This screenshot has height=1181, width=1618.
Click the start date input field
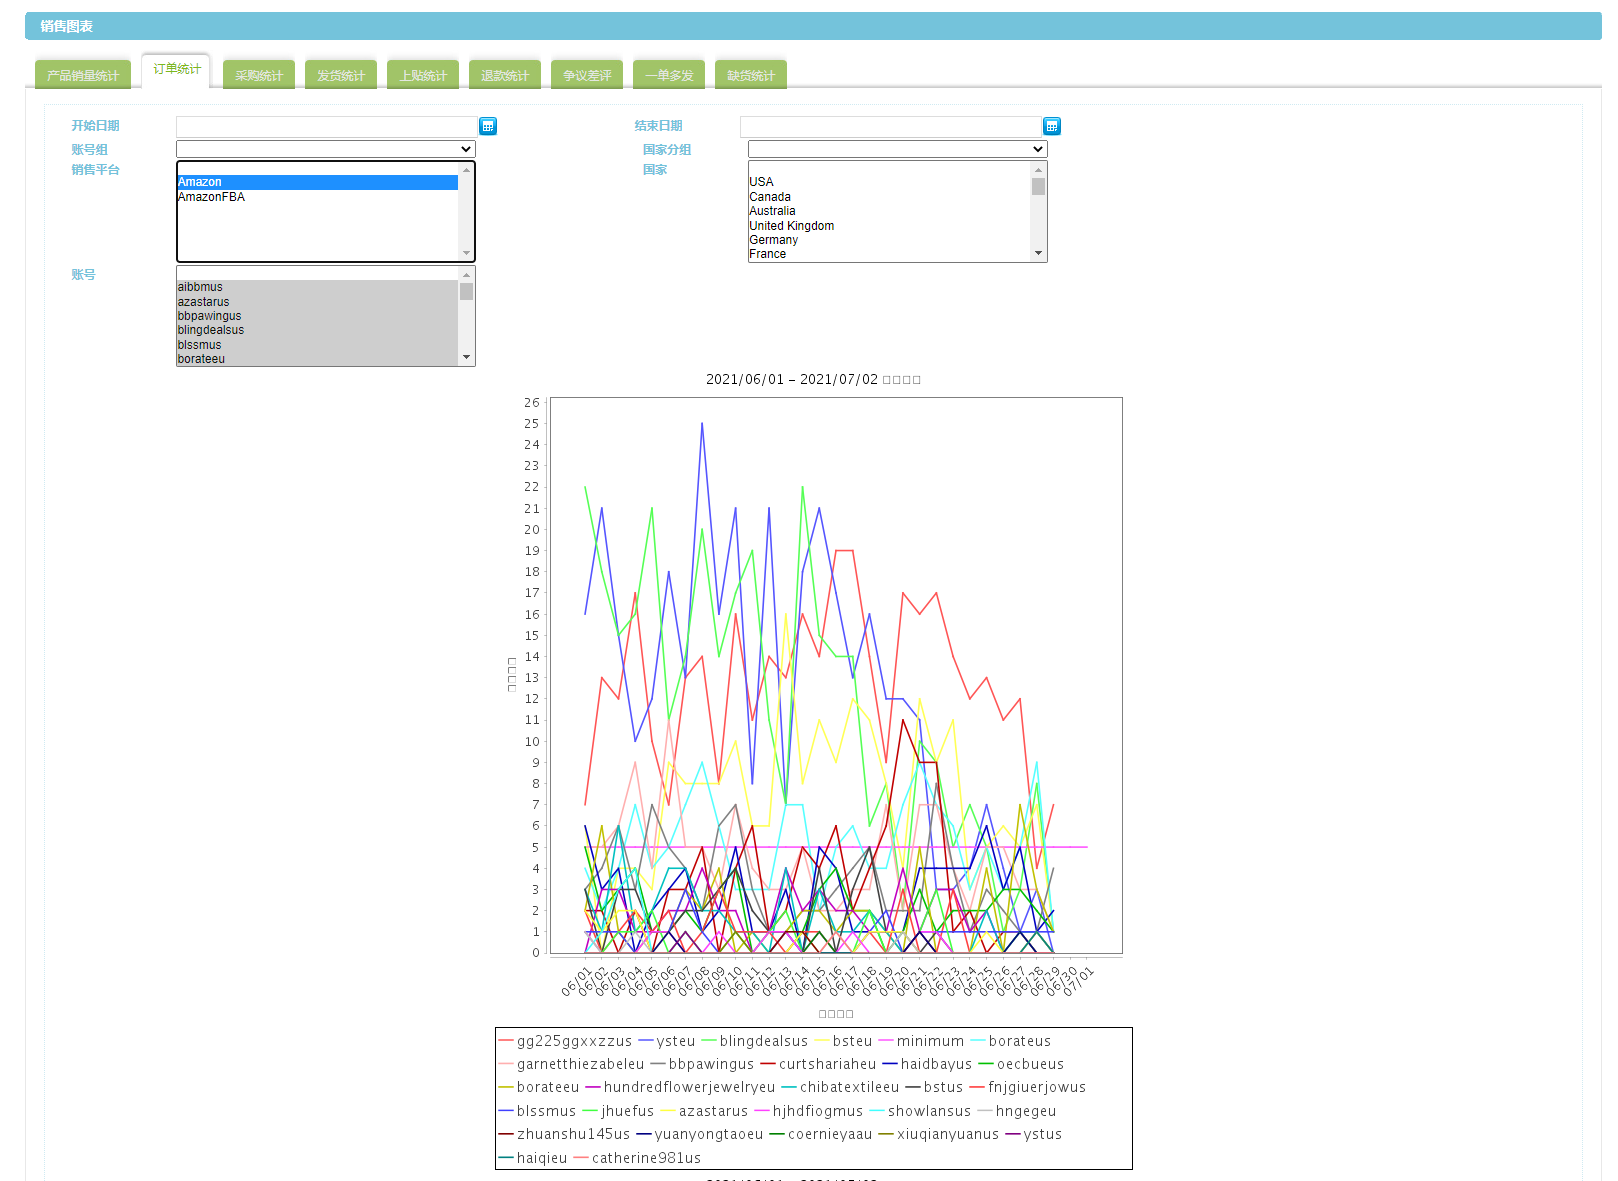tap(326, 126)
